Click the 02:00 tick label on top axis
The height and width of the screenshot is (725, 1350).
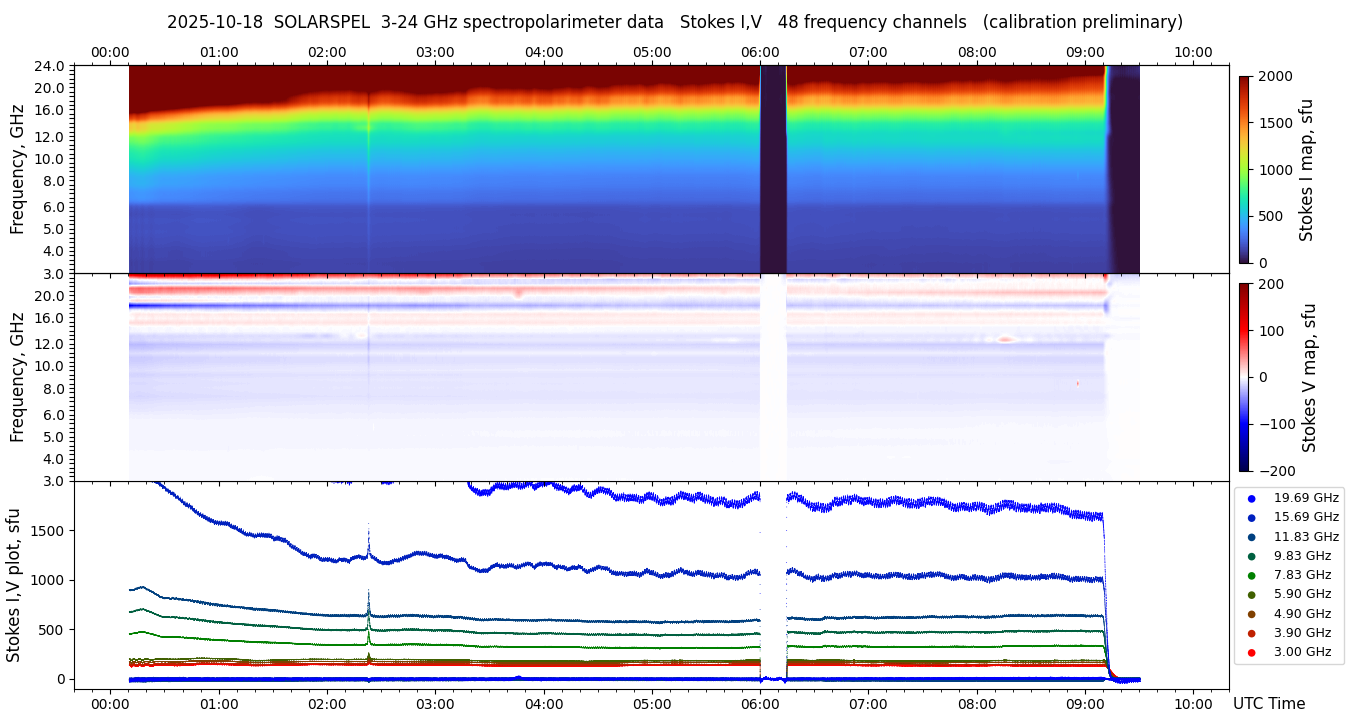pos(327,52)
